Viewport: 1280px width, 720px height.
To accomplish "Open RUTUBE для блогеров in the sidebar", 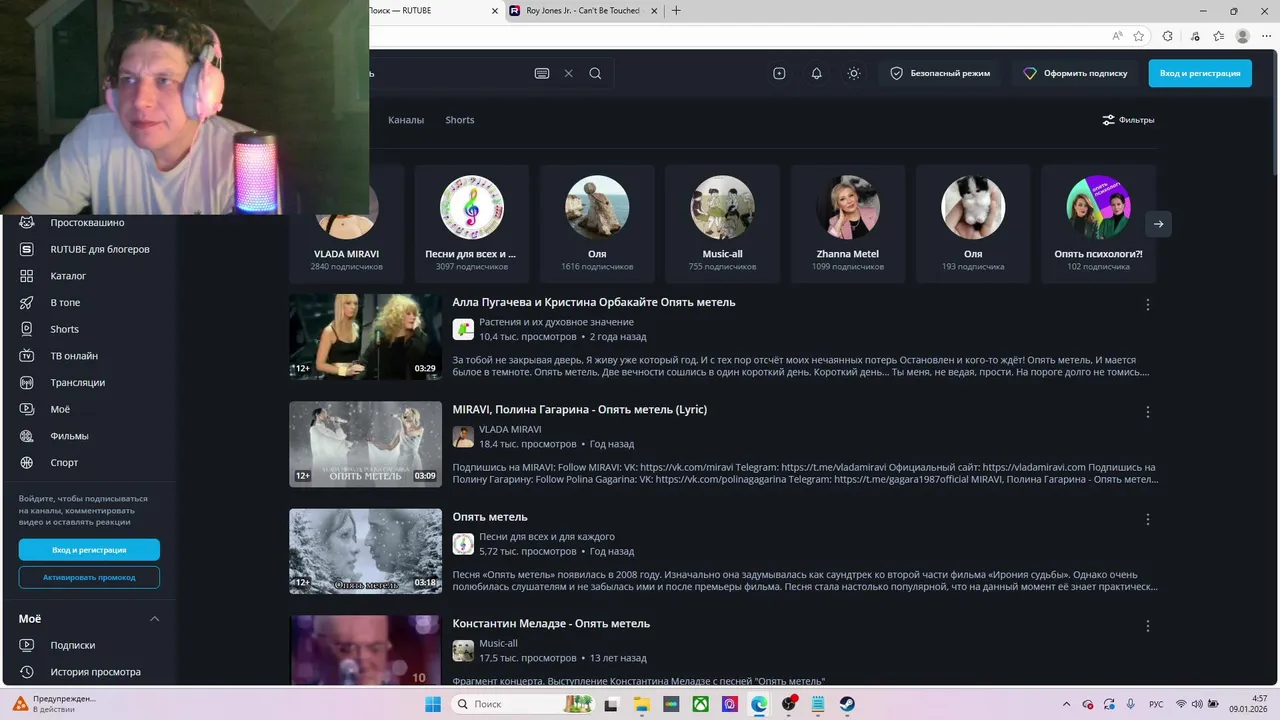I will (100, 249).
